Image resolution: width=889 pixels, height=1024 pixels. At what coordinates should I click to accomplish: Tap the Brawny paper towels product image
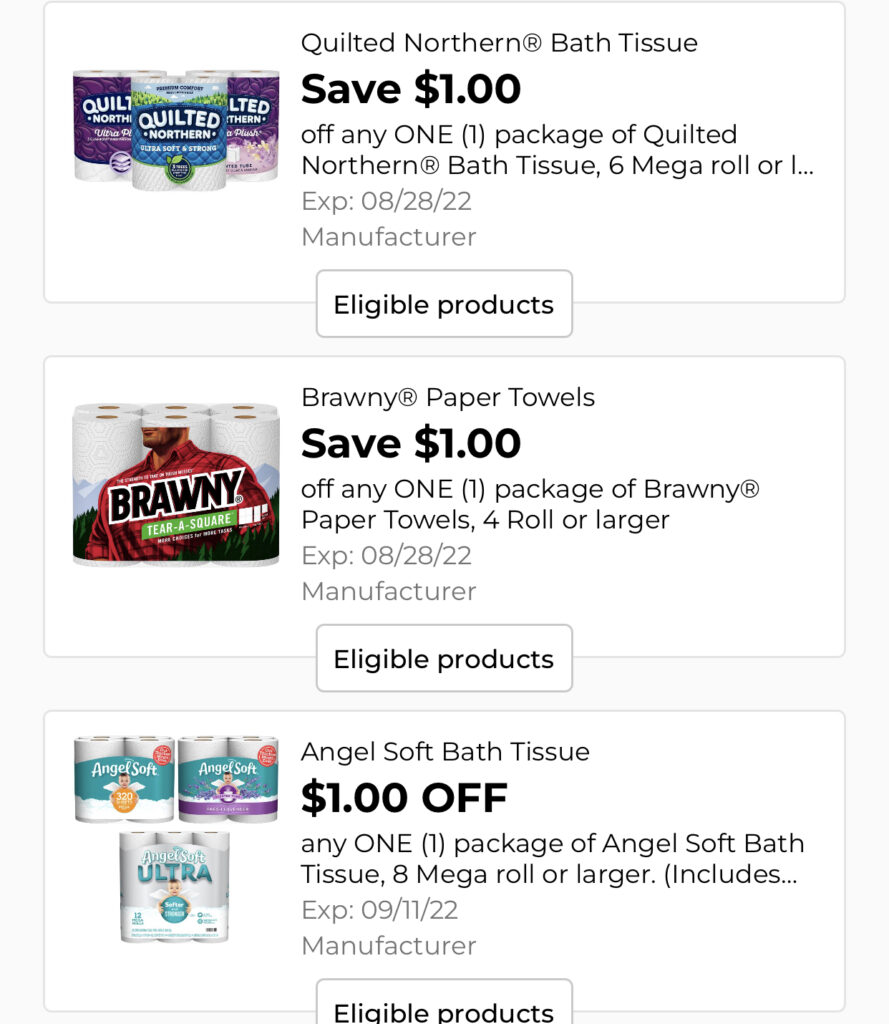click(176, 484)
